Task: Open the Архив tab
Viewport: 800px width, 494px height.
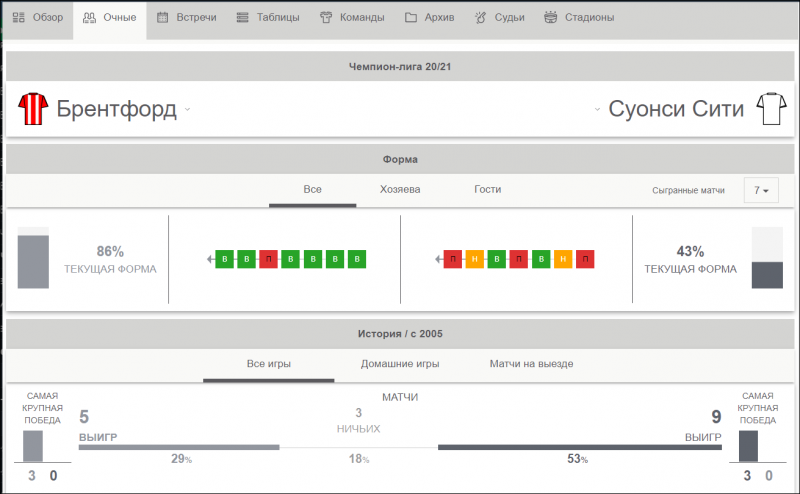Action: pyautogui.click(x=430, y=18)
